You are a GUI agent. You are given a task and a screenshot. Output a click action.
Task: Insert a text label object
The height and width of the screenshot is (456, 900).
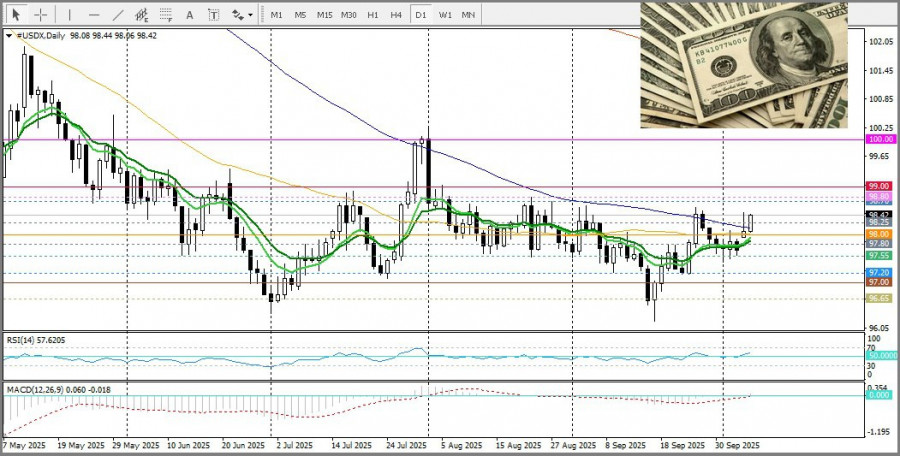click(213, 15)
